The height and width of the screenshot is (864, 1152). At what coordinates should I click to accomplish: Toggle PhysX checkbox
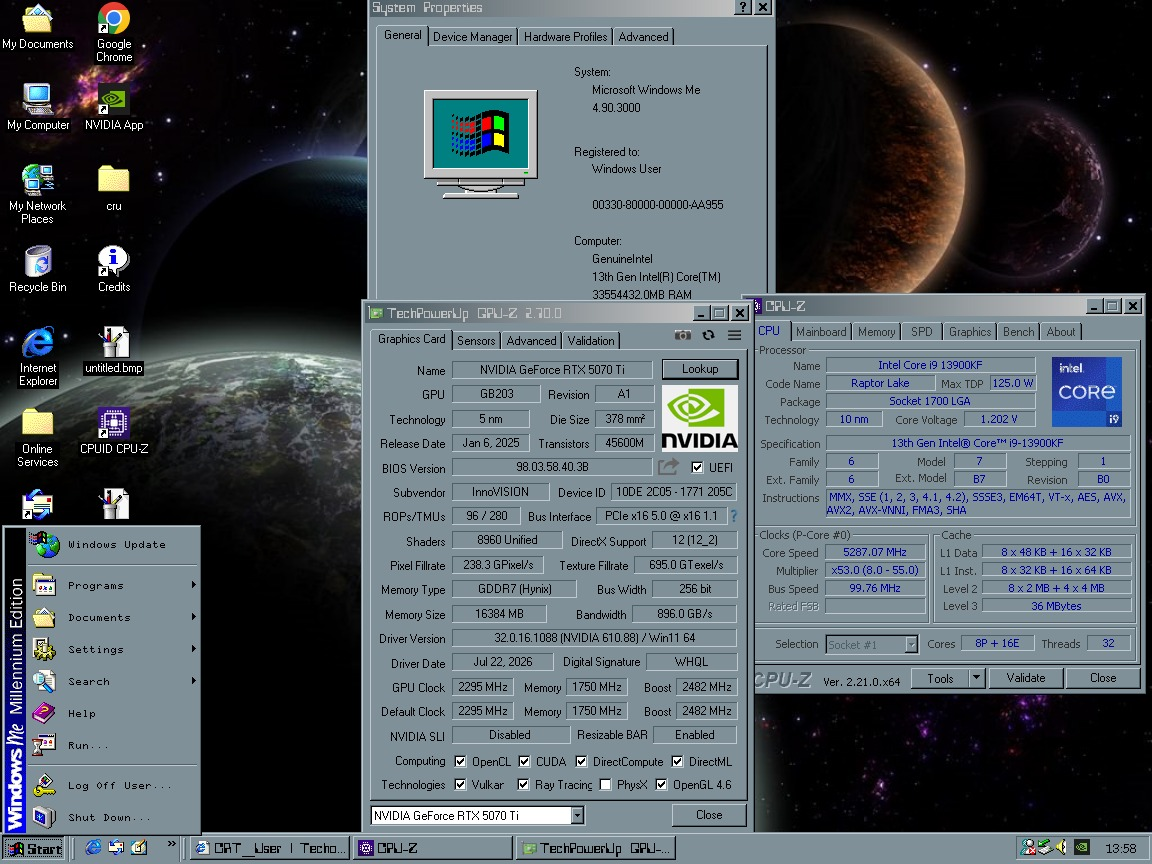605,785
